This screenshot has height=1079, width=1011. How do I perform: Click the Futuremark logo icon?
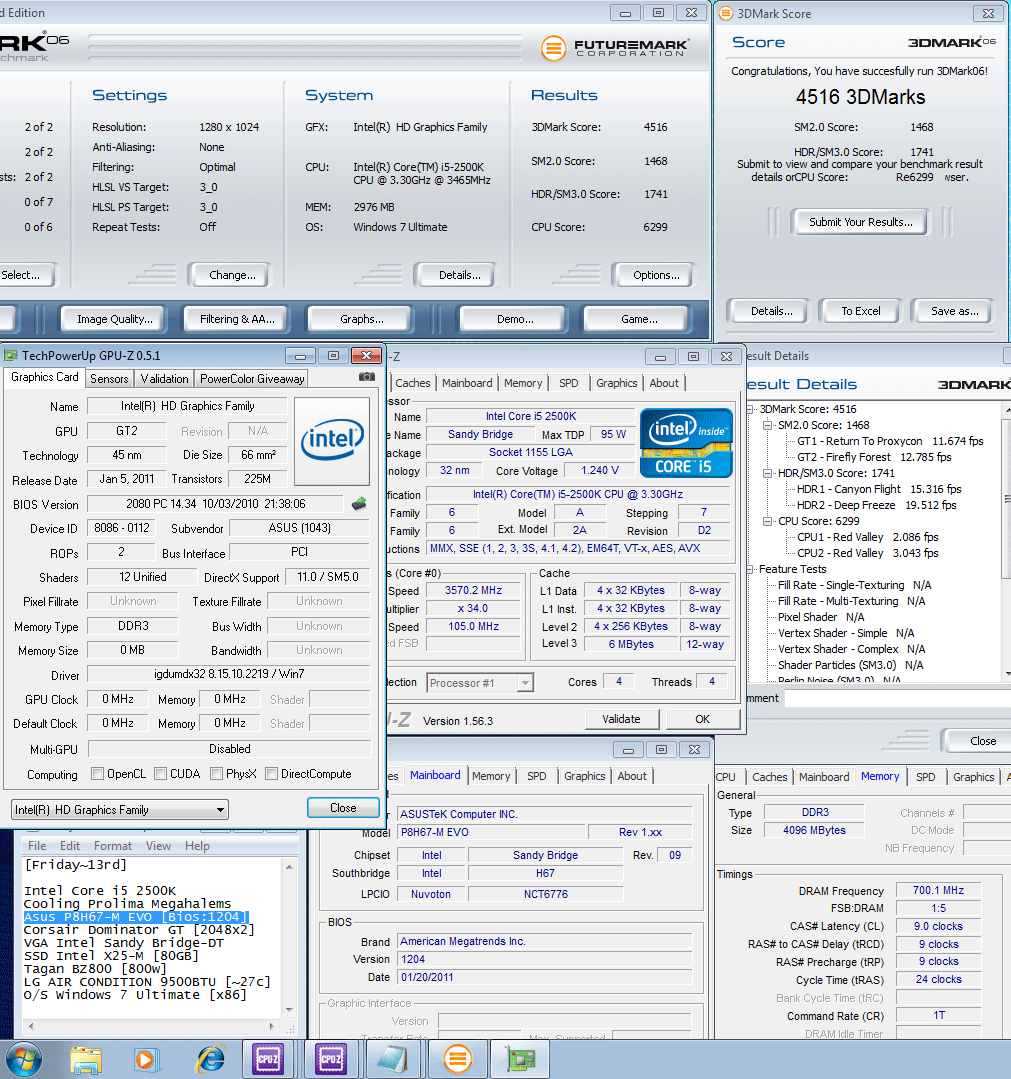pyautogui.click(x=553, y=48)
